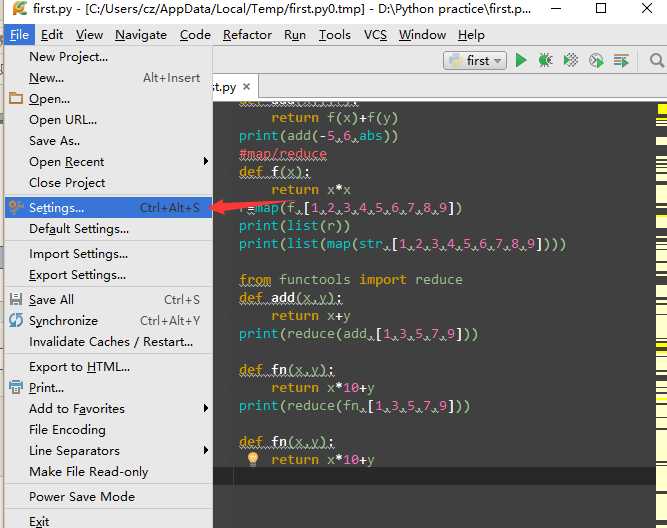667x528 pixels.
Task: Click the Debug bug icon
Action: pyautogui.click(x=545, y=60)
